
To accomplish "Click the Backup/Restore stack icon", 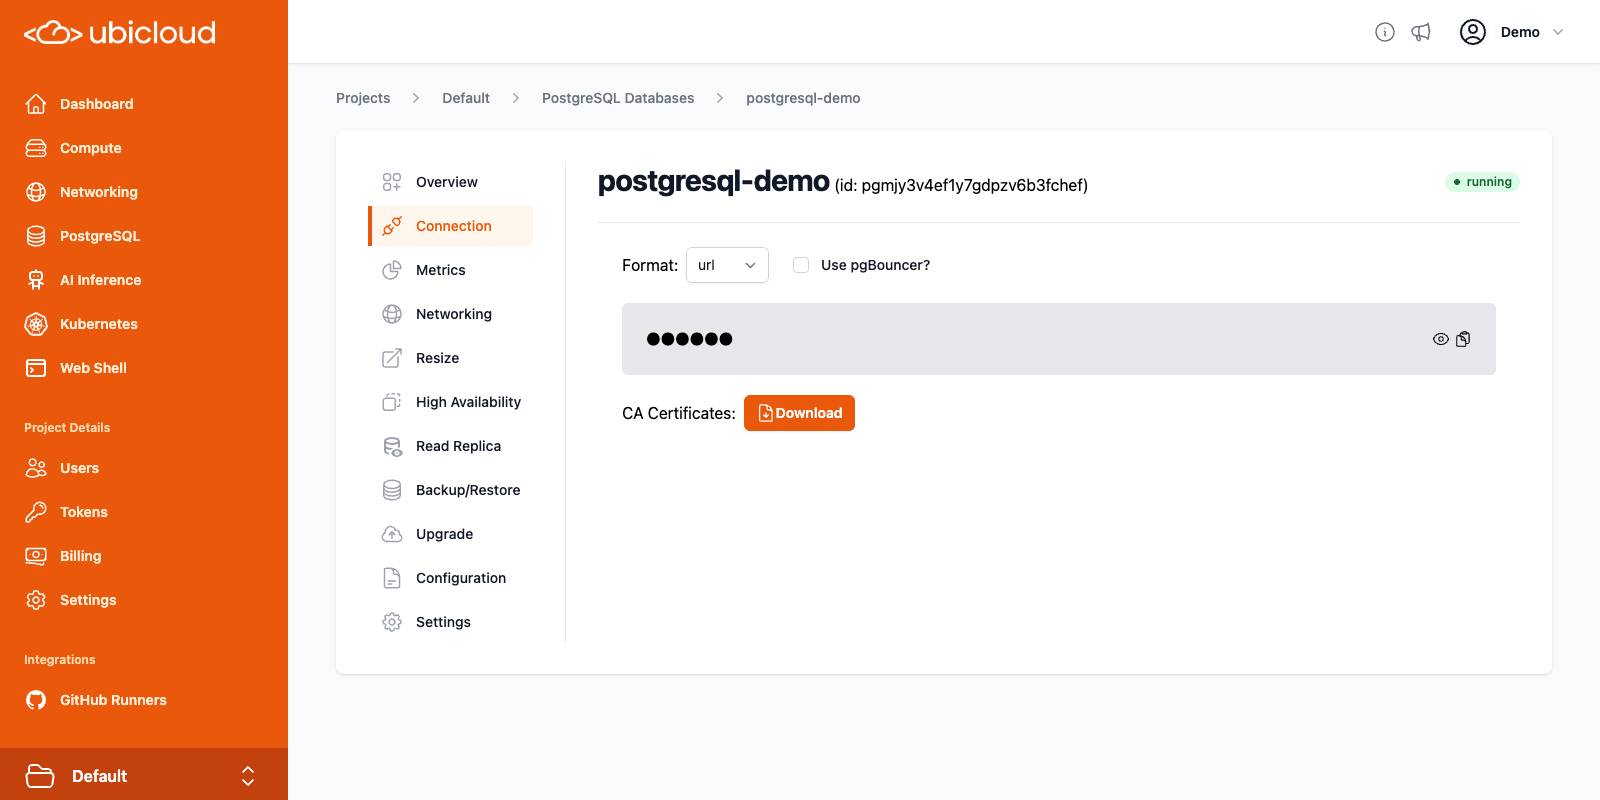I will tap(392, 490).
